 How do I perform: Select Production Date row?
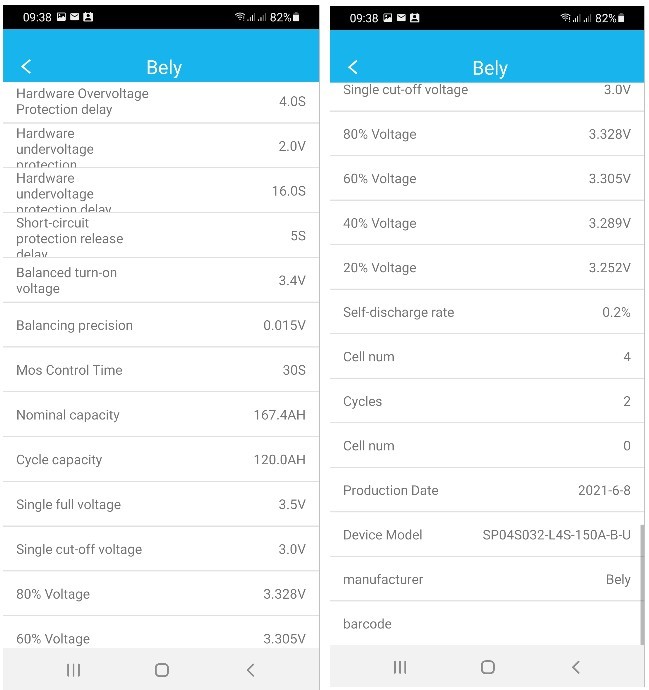pos(487,490)
